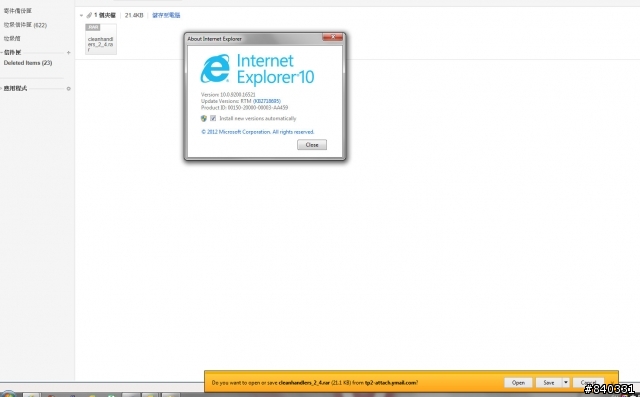Open the KB2718695 update link
This screenshot has width=640, height=397.
[267, 101]
